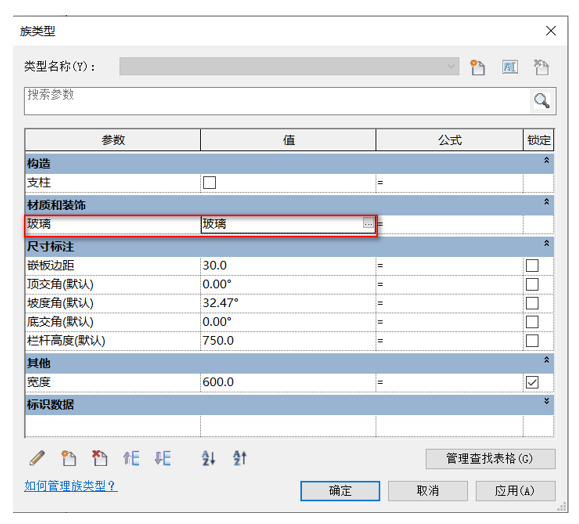
Task: Close the 族类型 dialog
Action: 551,31
